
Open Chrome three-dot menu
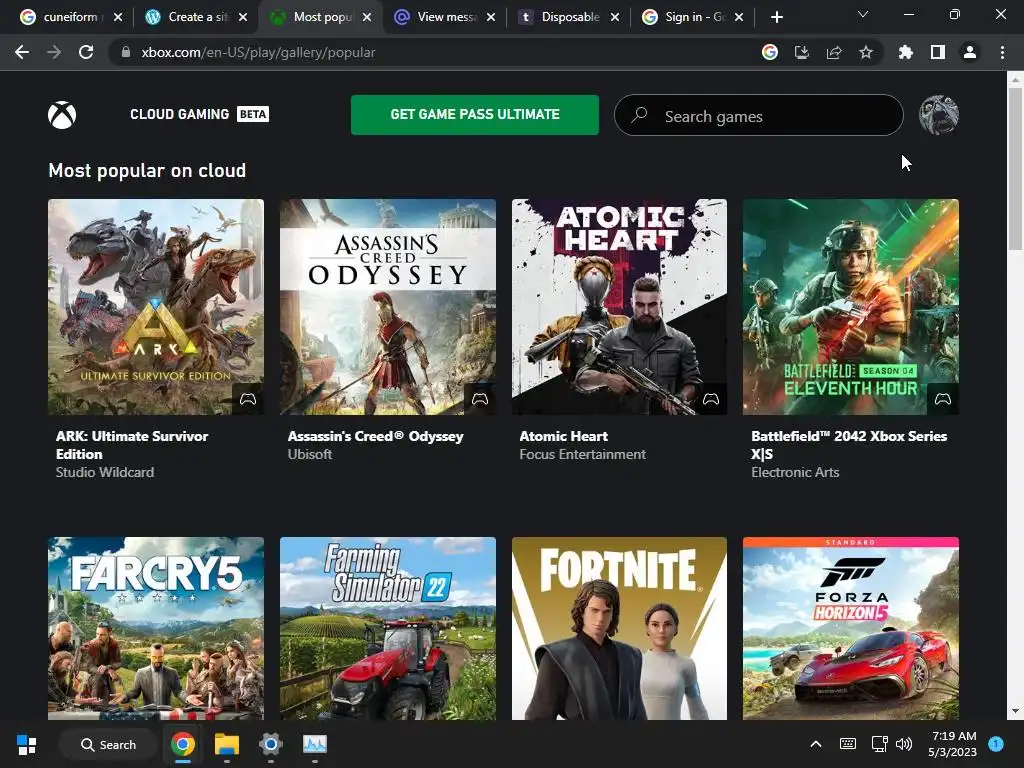point(1002,52)
